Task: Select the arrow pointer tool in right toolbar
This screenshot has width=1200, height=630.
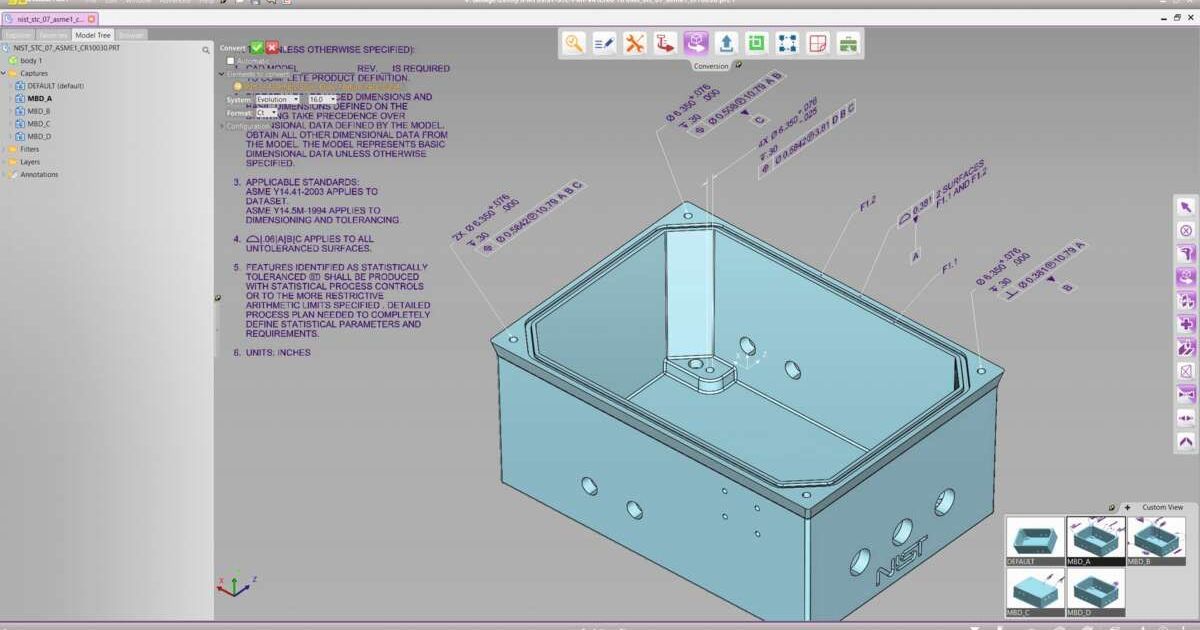Action: point(1186,207)
